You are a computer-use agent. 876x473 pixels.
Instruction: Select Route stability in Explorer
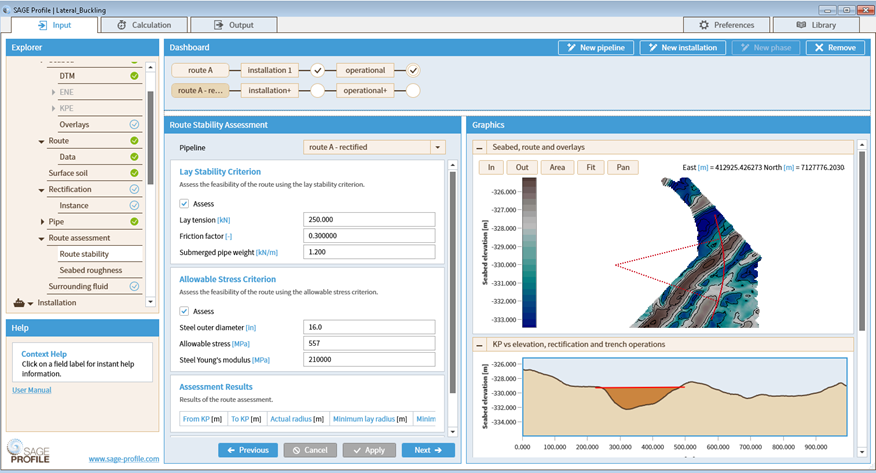click(84, 254)
